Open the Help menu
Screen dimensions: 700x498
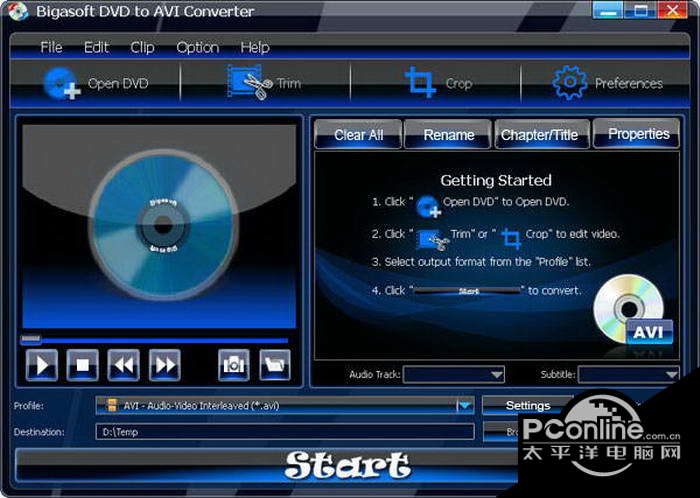255,47
